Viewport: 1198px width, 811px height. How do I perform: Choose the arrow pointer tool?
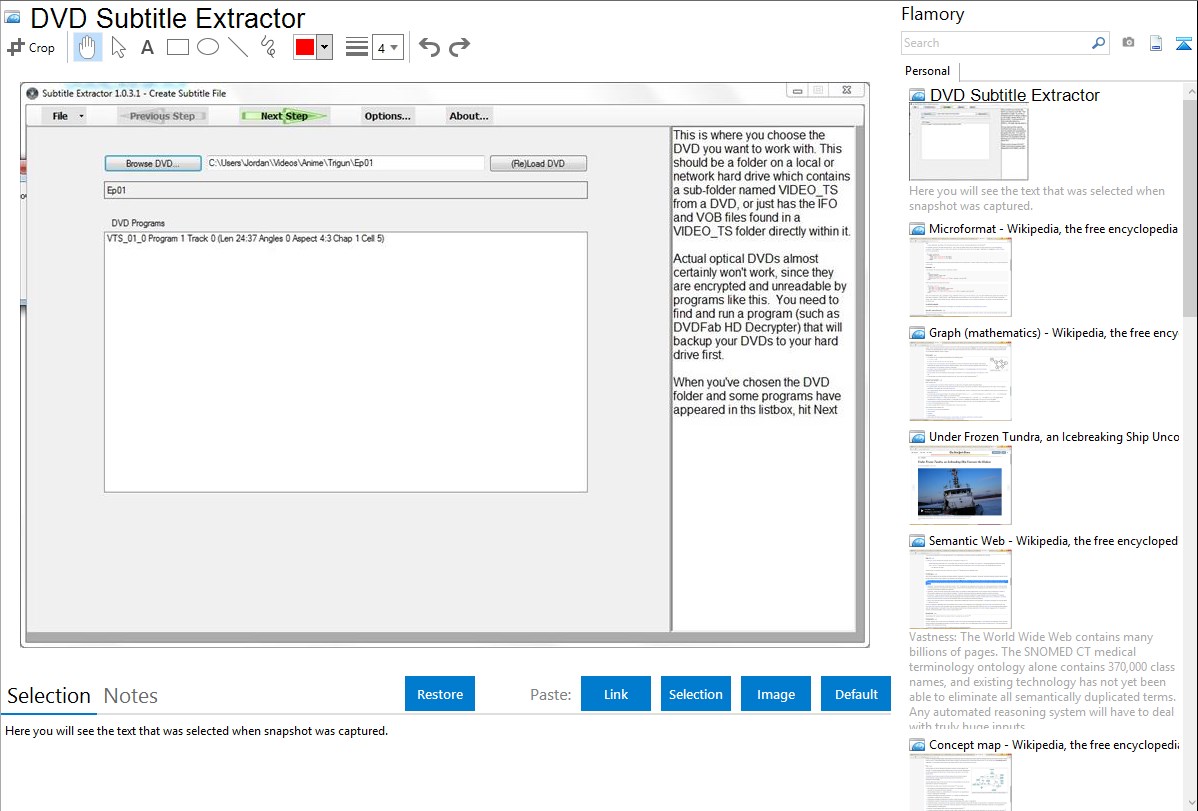(x=118, y=47)
